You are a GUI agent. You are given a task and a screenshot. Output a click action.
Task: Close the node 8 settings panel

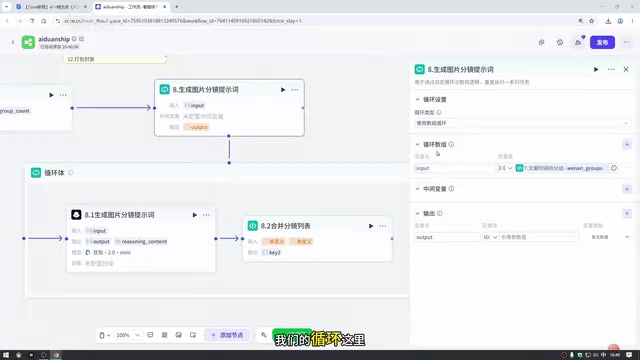point(626,69)
